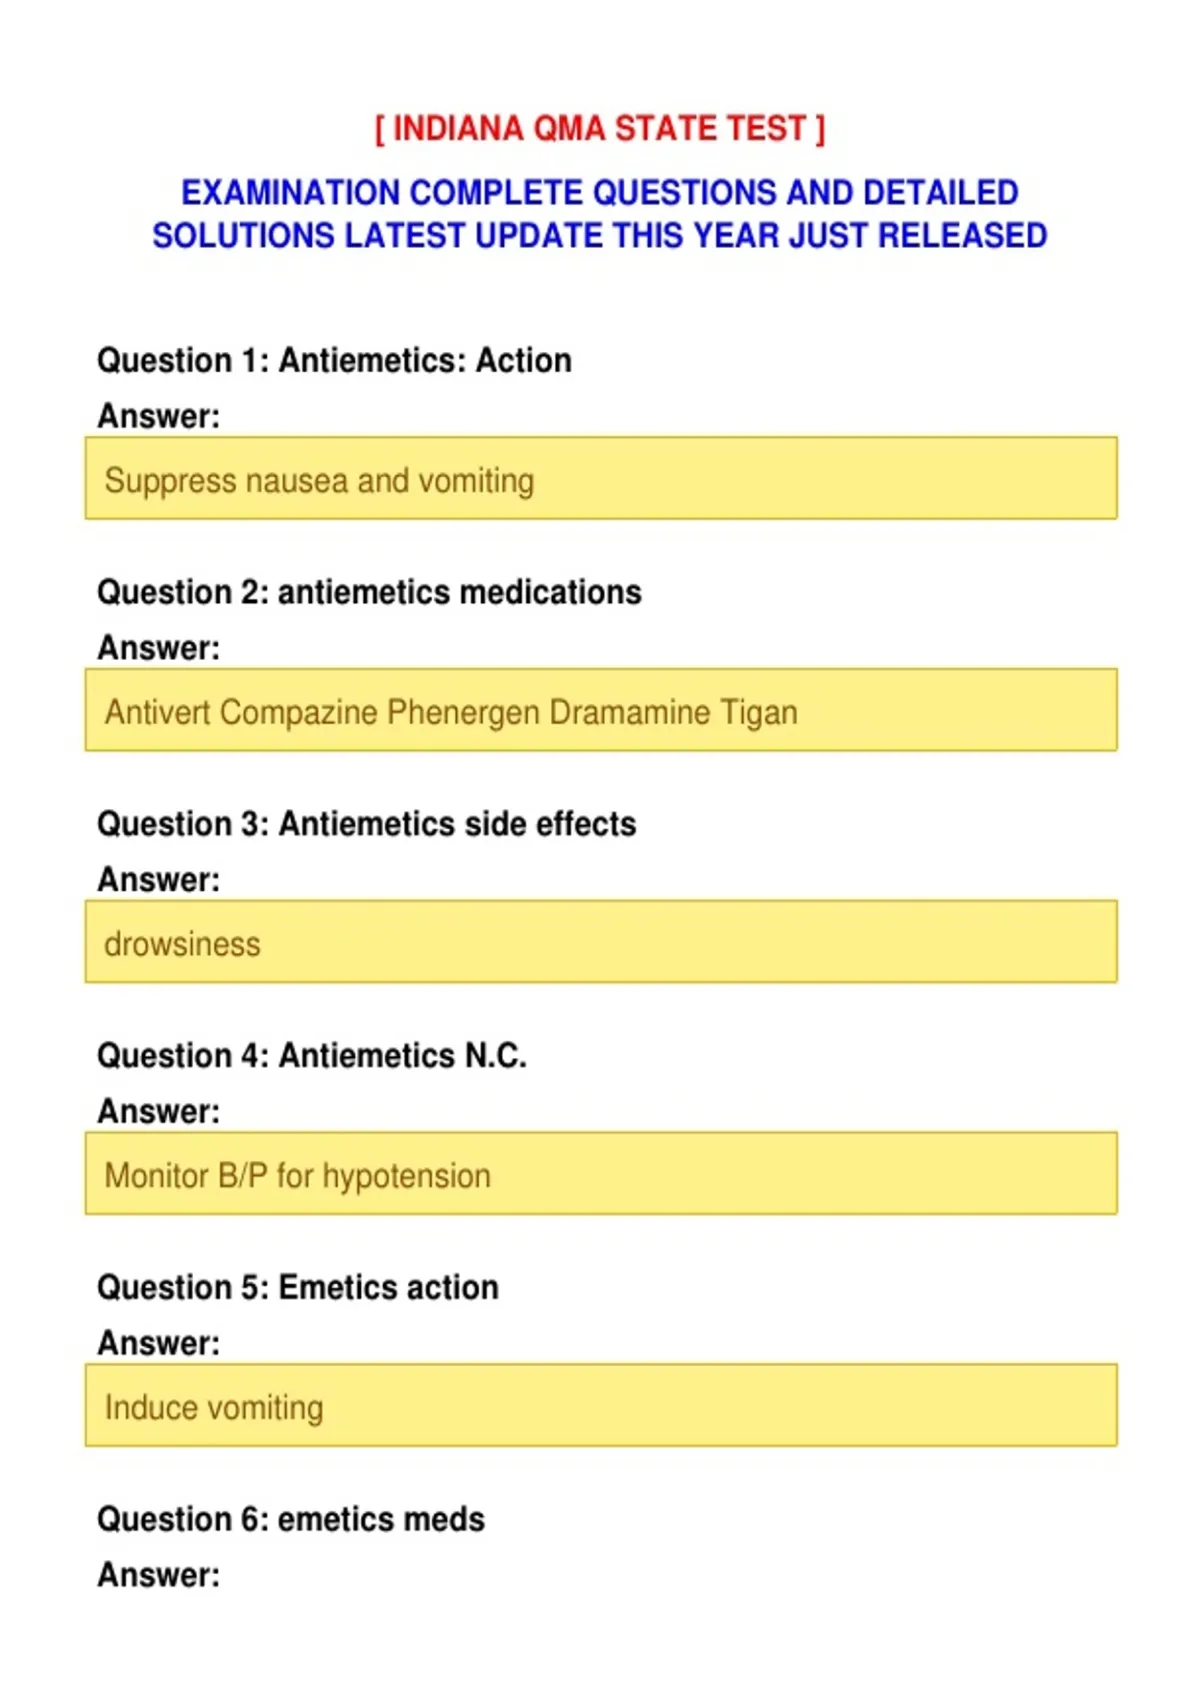Click the Induce vomiting answer box
The height and width of the screenshot is (1700, 1200).
click(x=601, y=1406)
